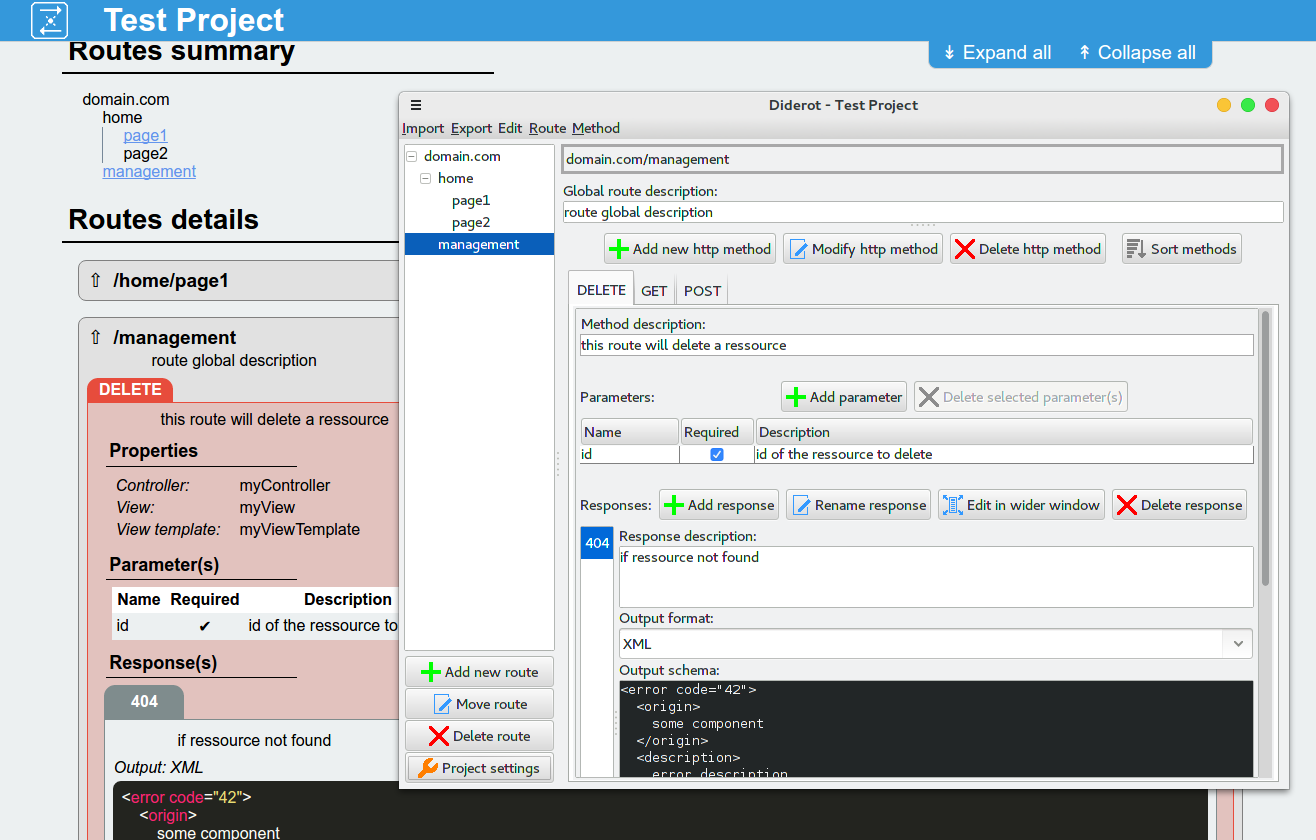Click Add new http method button

point(690,249)
